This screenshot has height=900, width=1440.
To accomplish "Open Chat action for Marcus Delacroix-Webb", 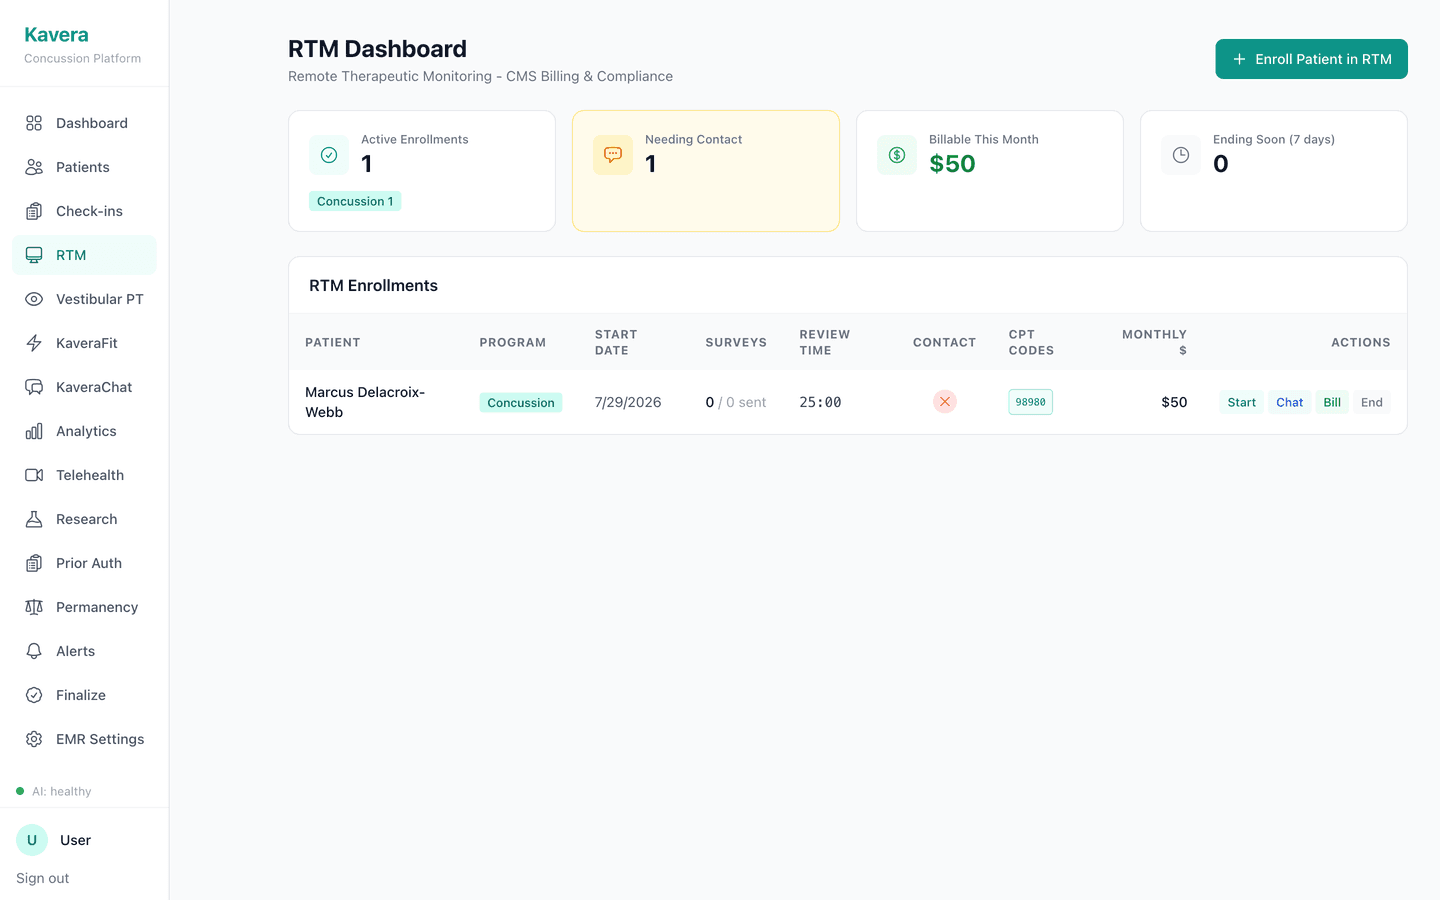I will pyautogui.click(x=1289, y=402).
